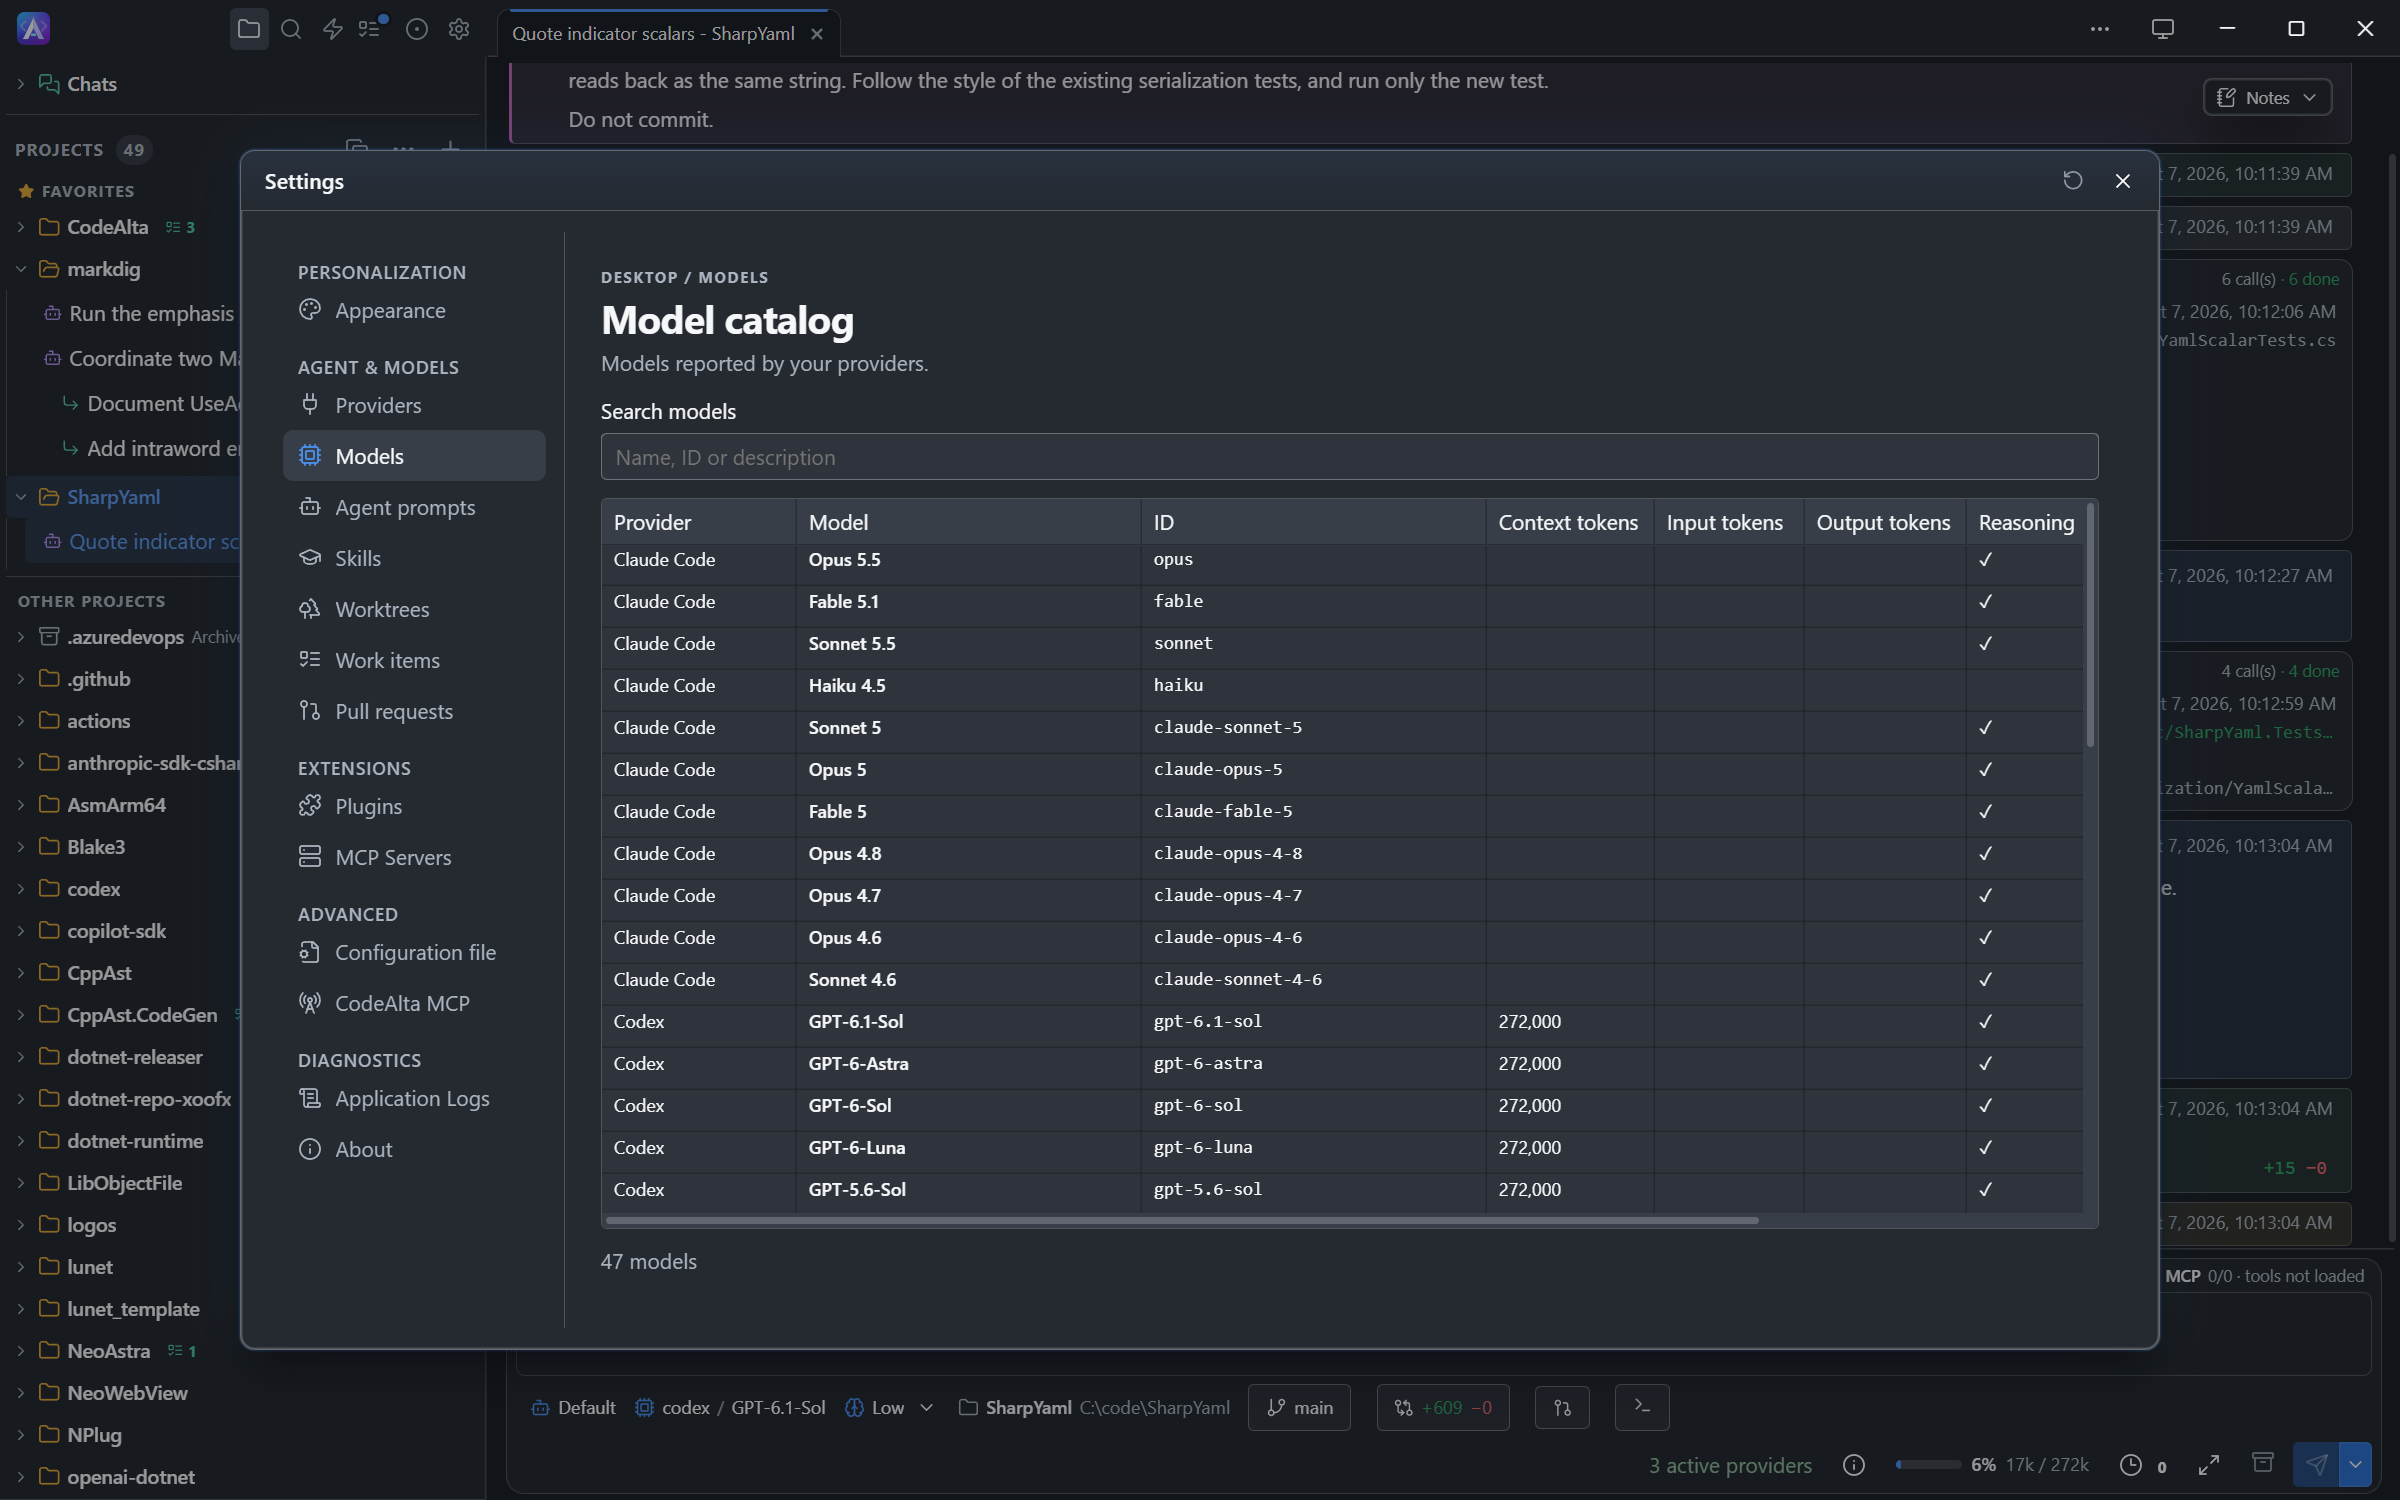Click the codex / GPT-6.1-Sol model selector
The height and width of the screenshot is (1500, 2400).
[730, 1407]
